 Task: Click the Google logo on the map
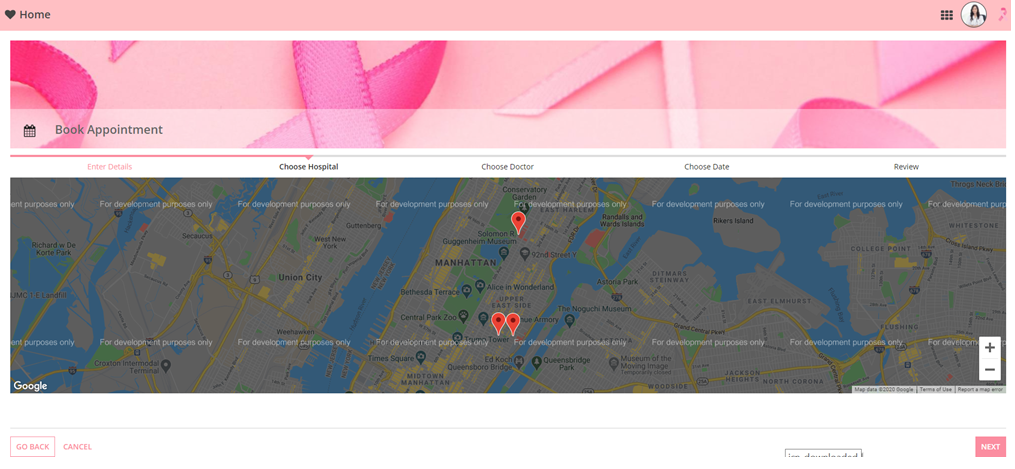click(30, 386)
